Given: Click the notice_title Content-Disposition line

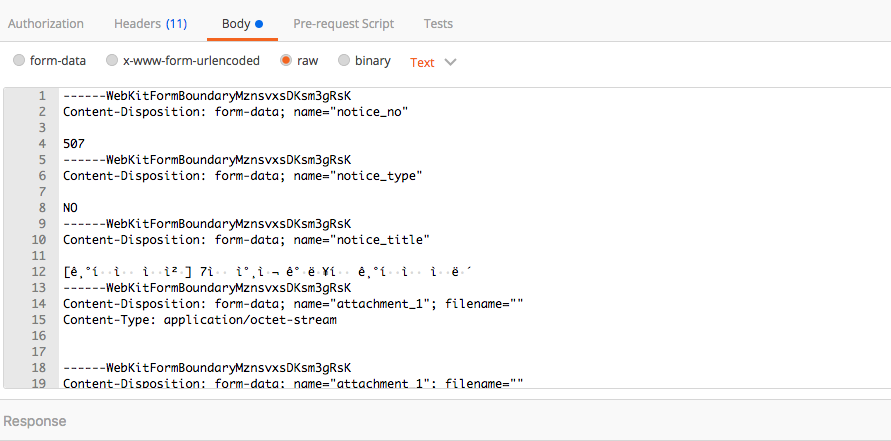Looking at the screenshot, I should point(245,240).
